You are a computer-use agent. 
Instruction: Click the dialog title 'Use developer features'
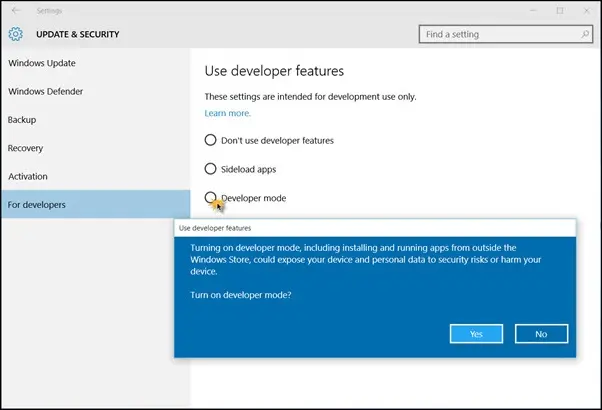pyautogui.click(x=215, y=228)
